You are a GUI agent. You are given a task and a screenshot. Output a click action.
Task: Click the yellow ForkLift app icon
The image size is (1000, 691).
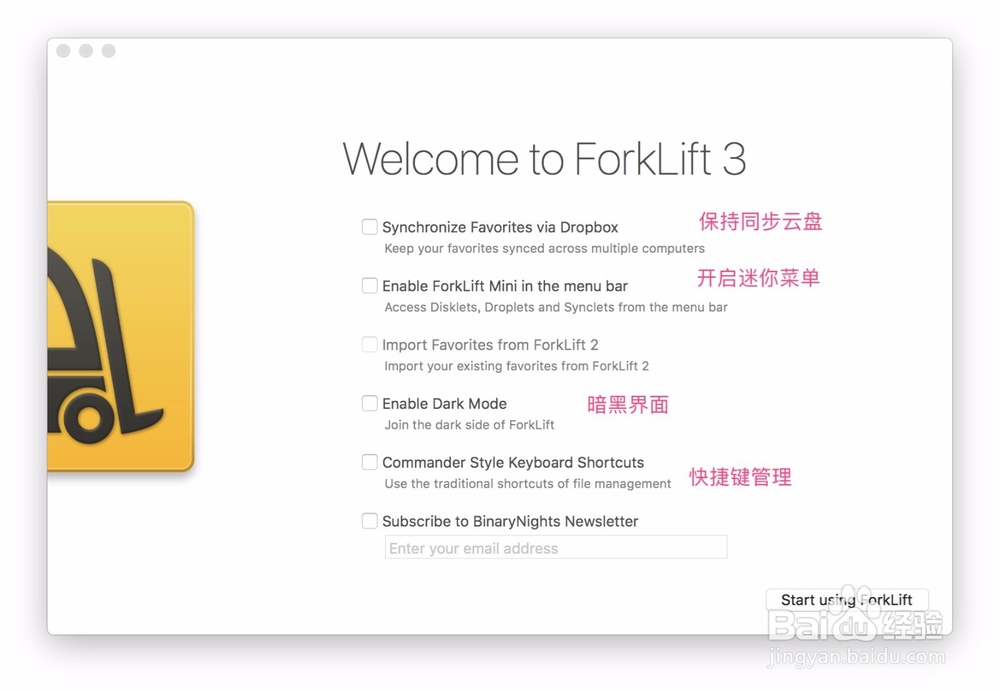(x=121, y=336)
